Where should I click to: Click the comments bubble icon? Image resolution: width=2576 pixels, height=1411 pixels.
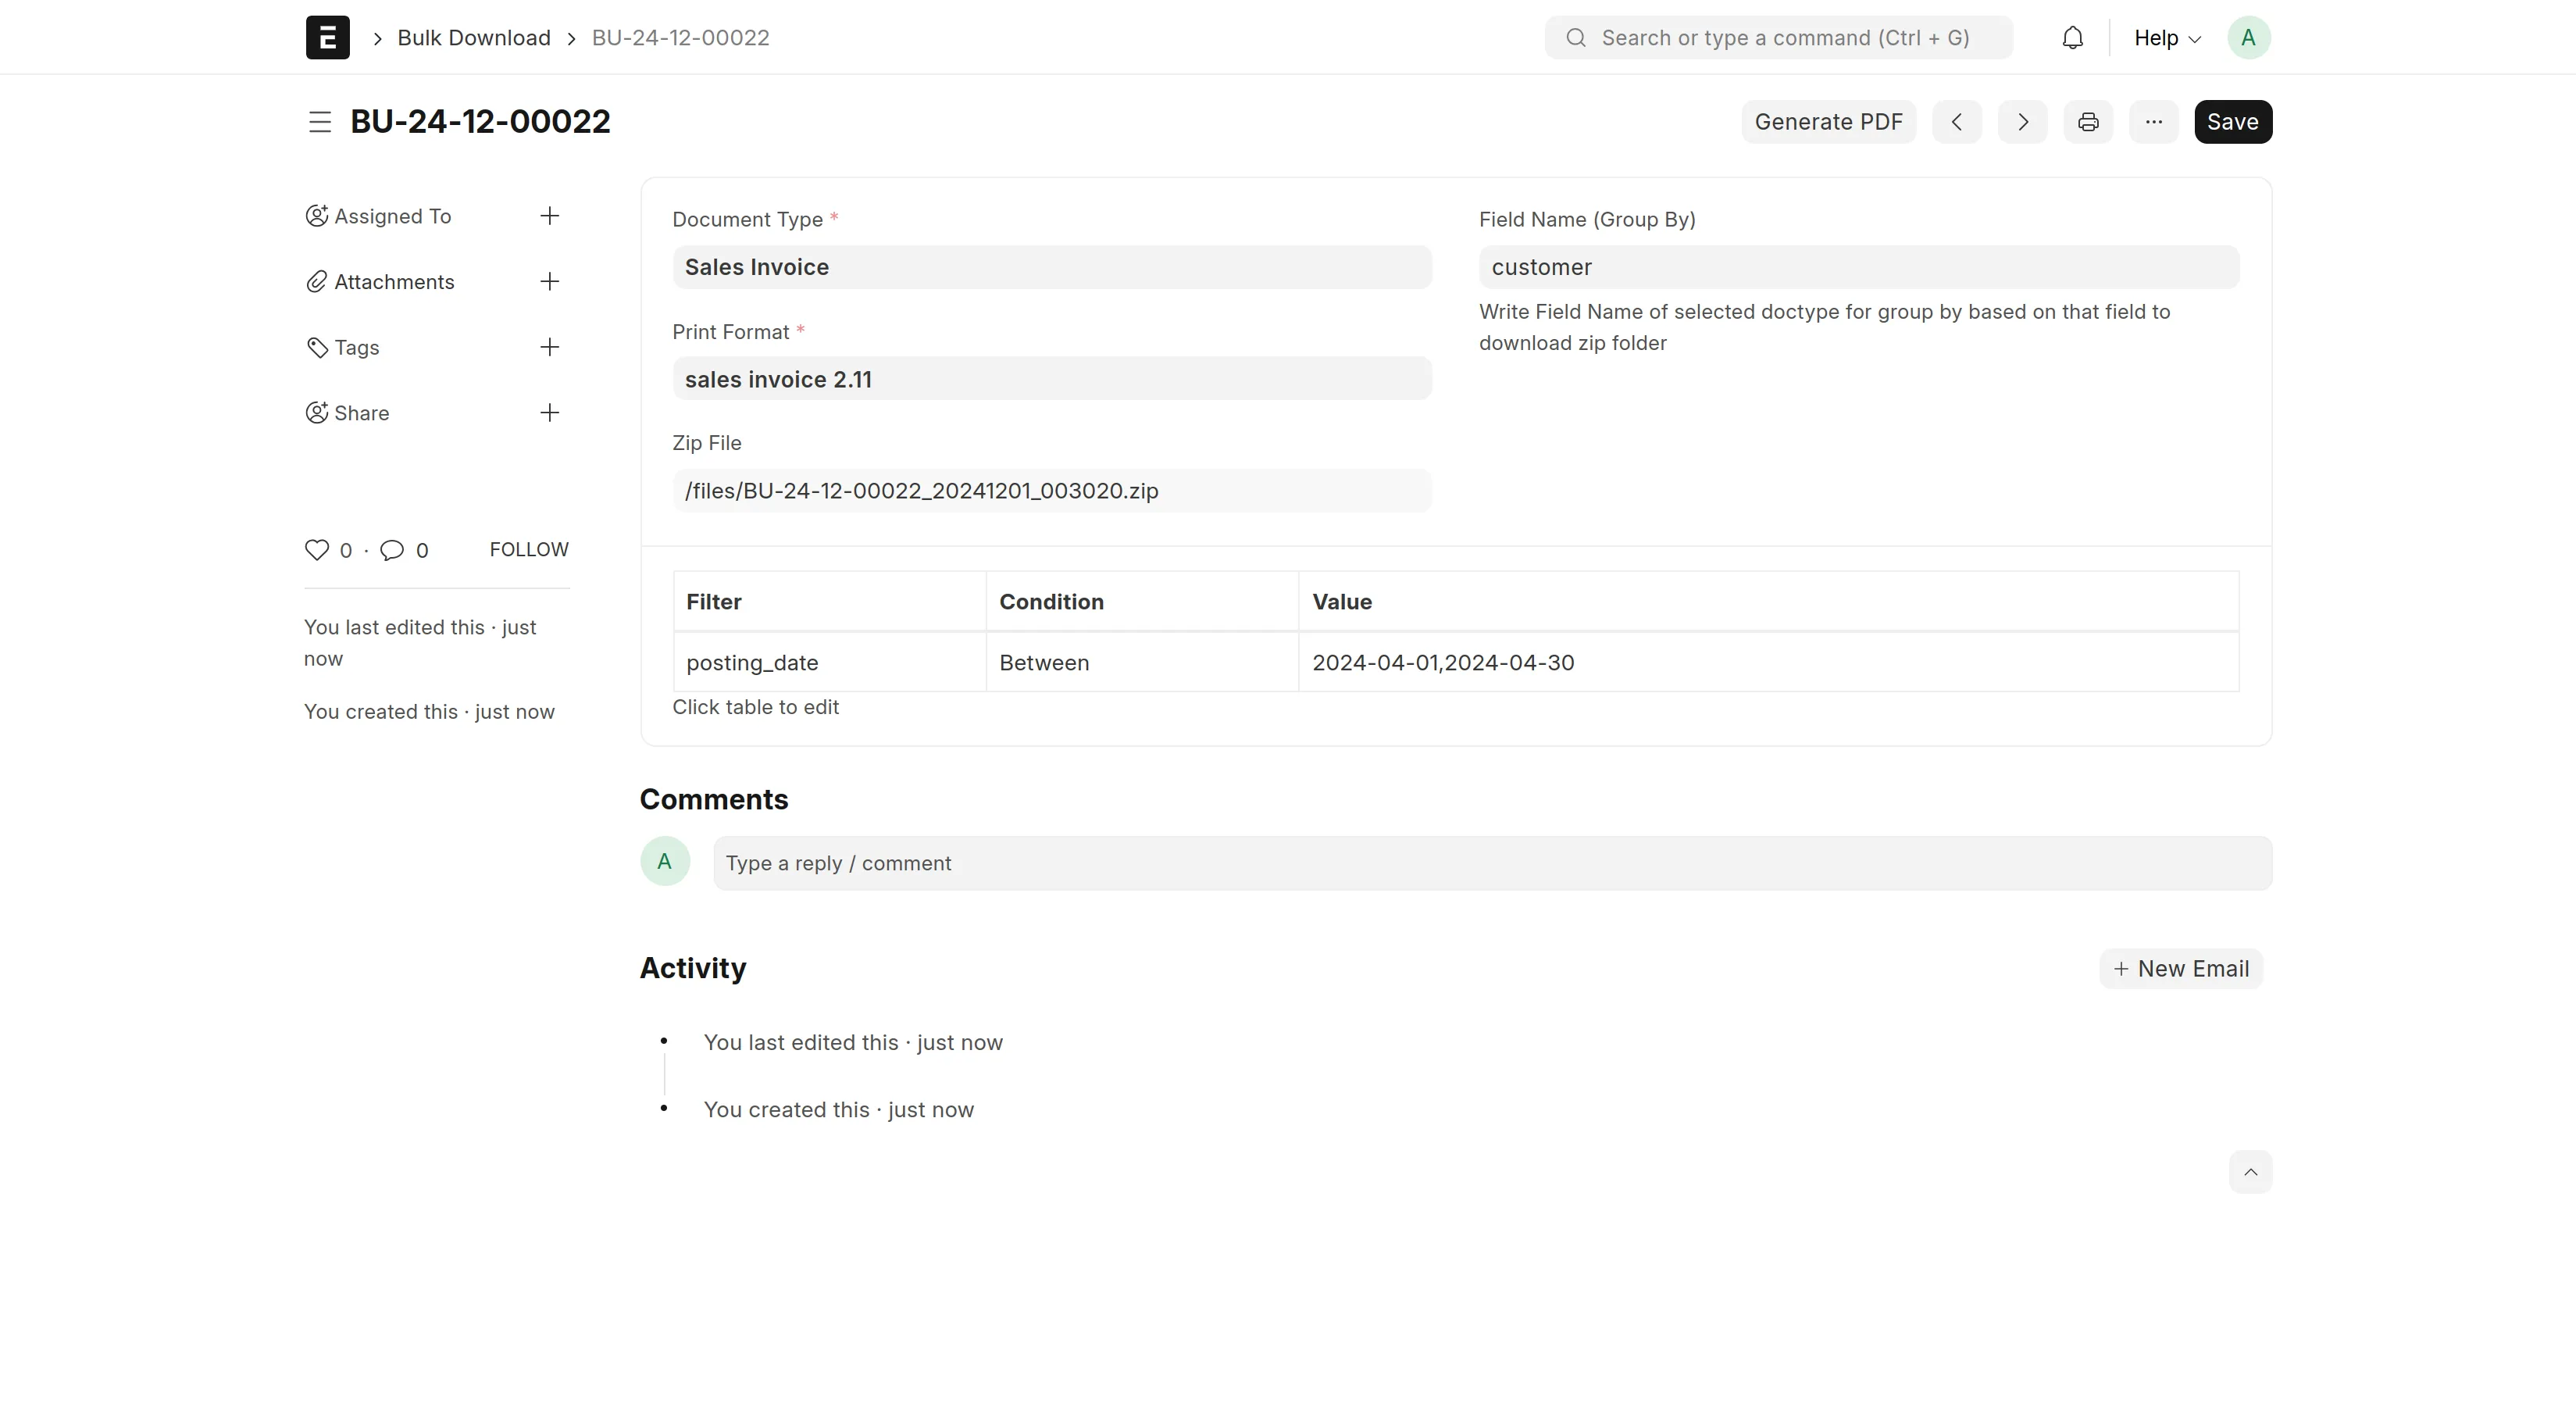[392, 550]
